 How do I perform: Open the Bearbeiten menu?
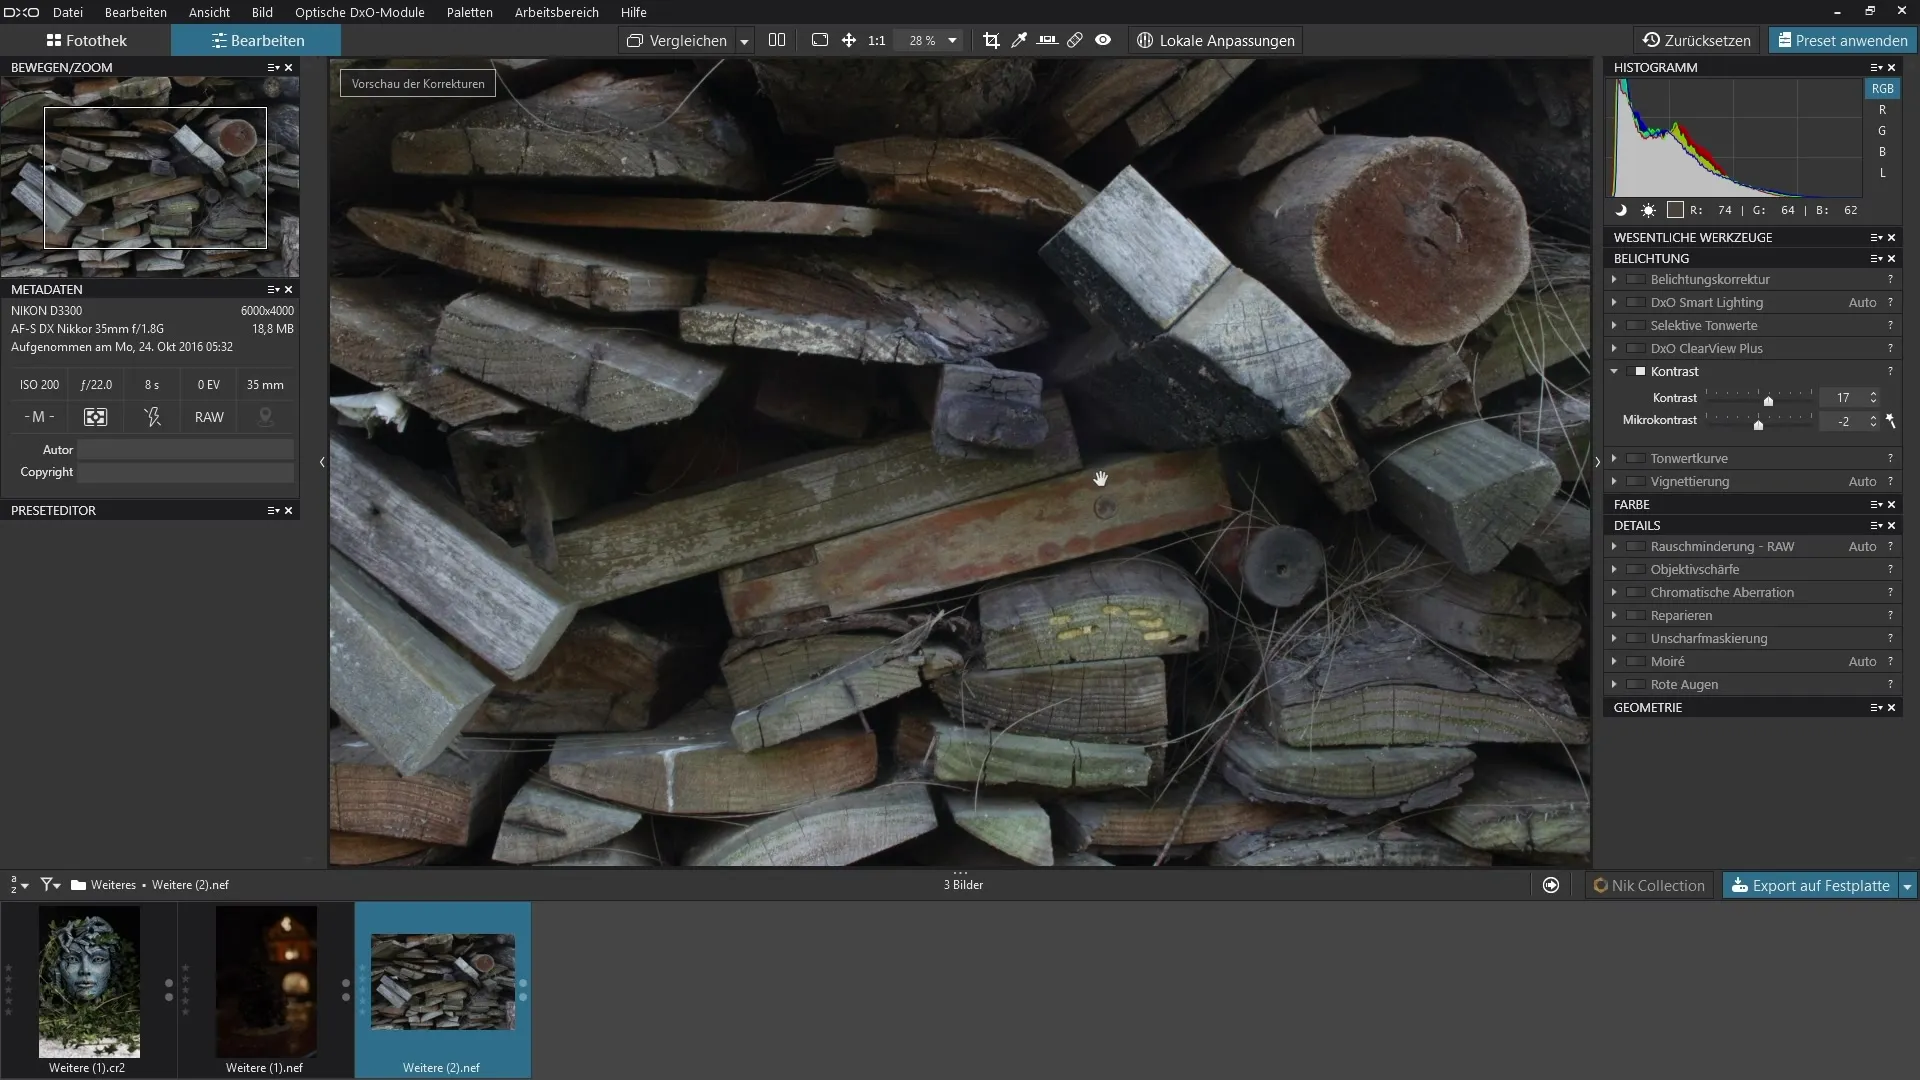(136, 12)
